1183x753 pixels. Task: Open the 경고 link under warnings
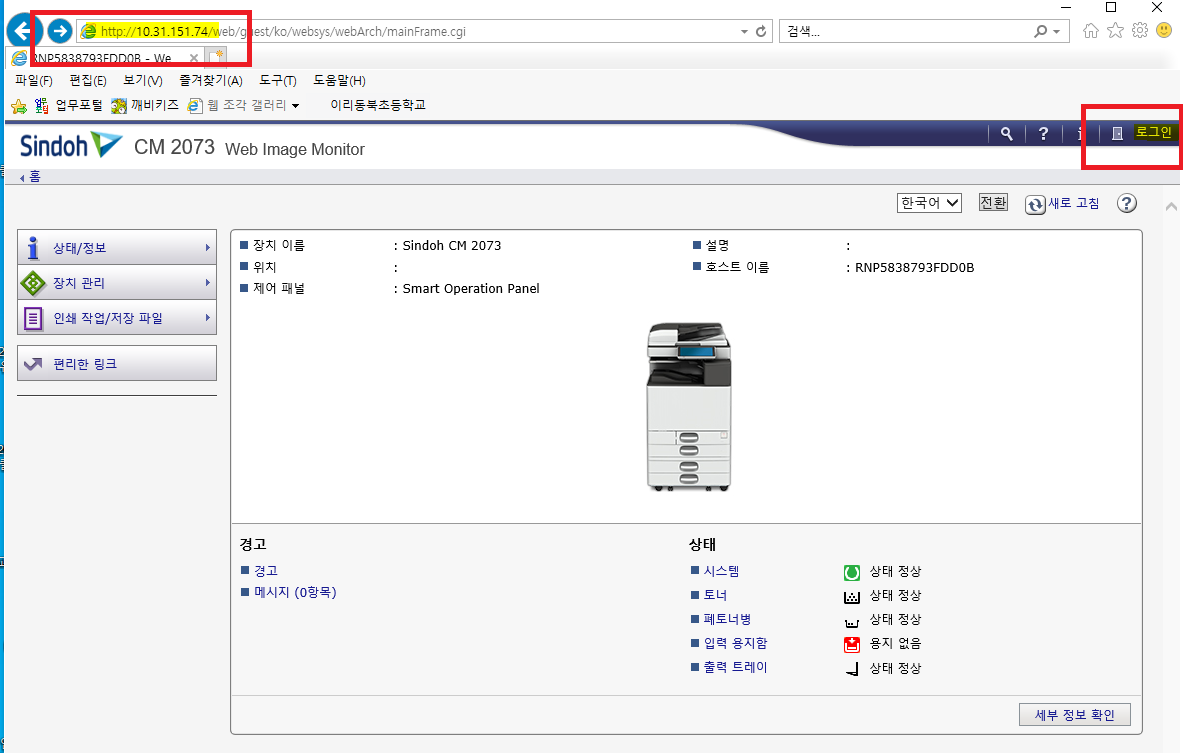tap(266, 570)
